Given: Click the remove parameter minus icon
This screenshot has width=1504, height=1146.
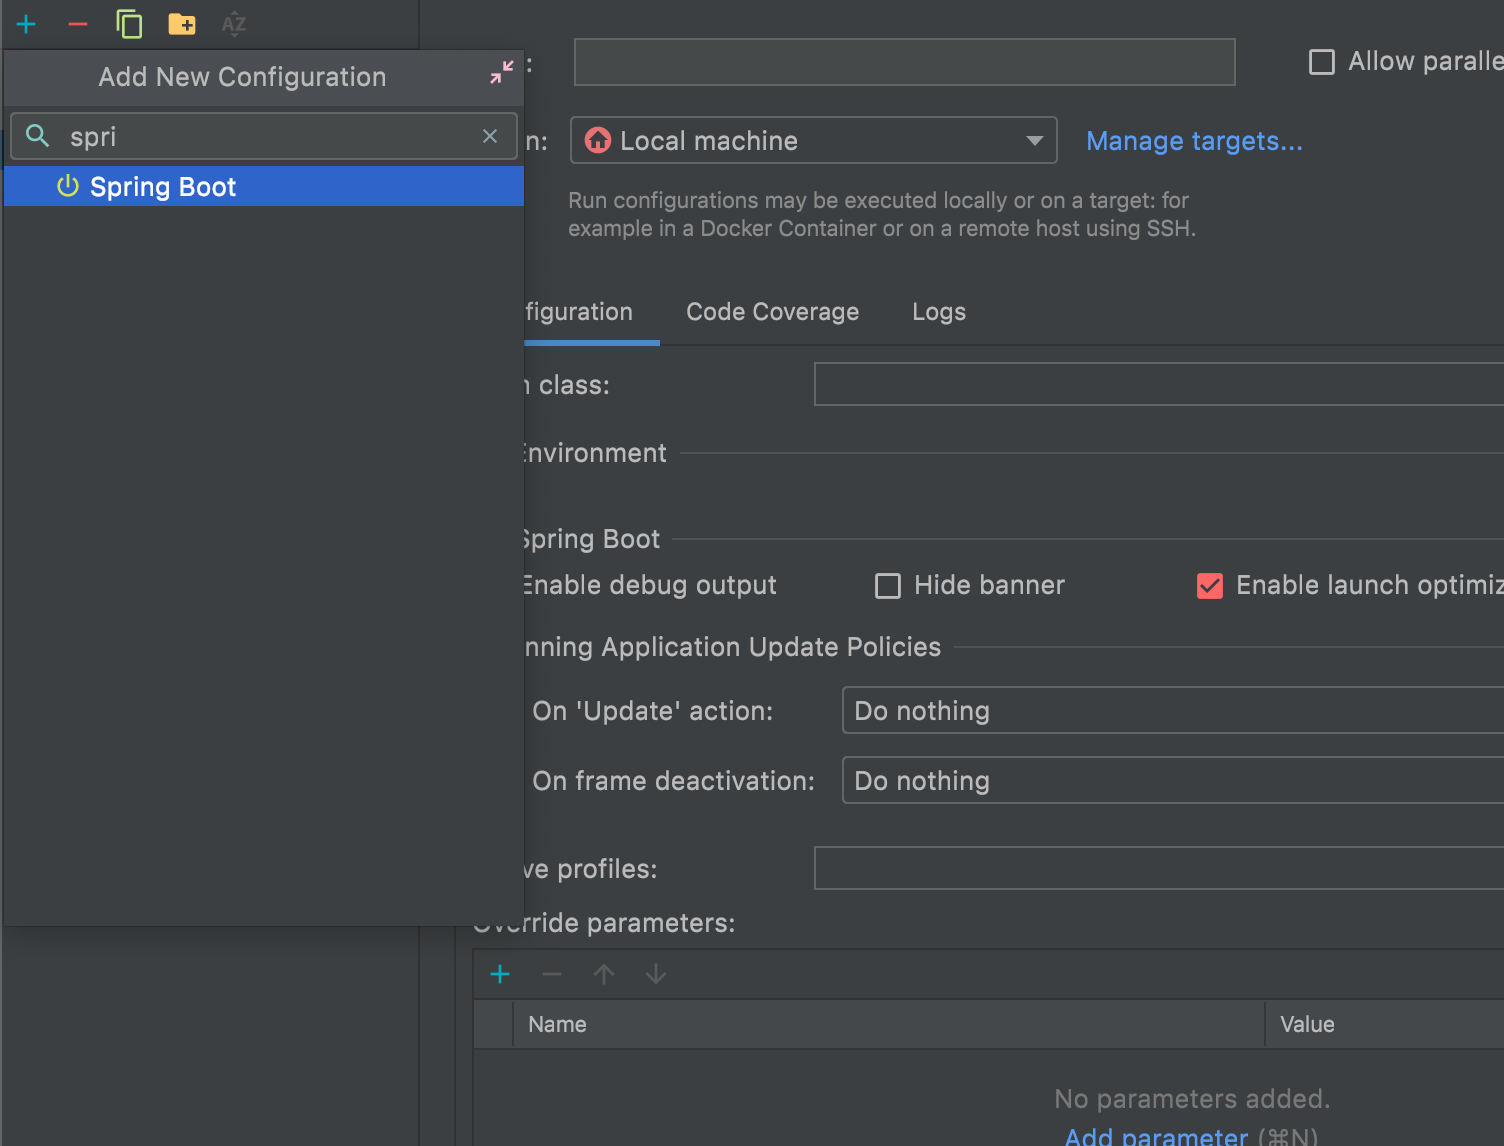Looking at the screenshot, I should point(552,974).
